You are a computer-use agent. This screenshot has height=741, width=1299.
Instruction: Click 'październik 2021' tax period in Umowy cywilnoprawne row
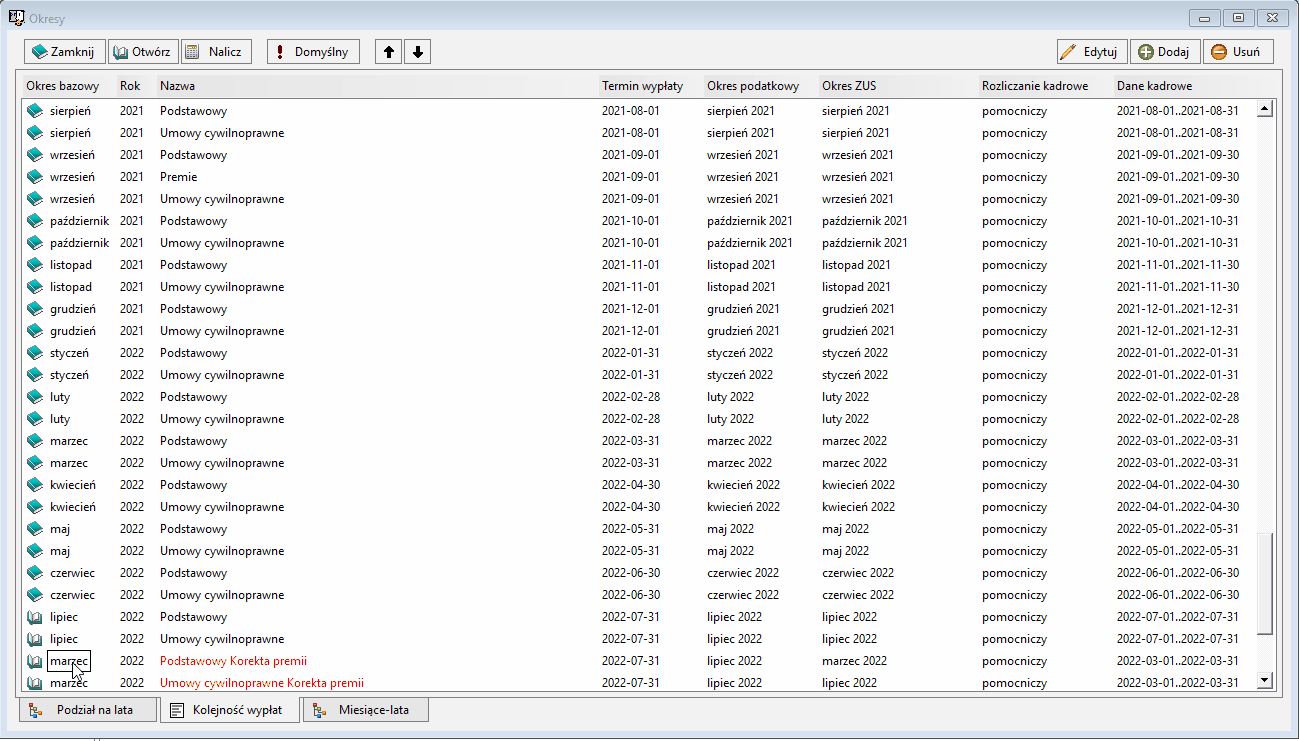[x=749, y=243]
